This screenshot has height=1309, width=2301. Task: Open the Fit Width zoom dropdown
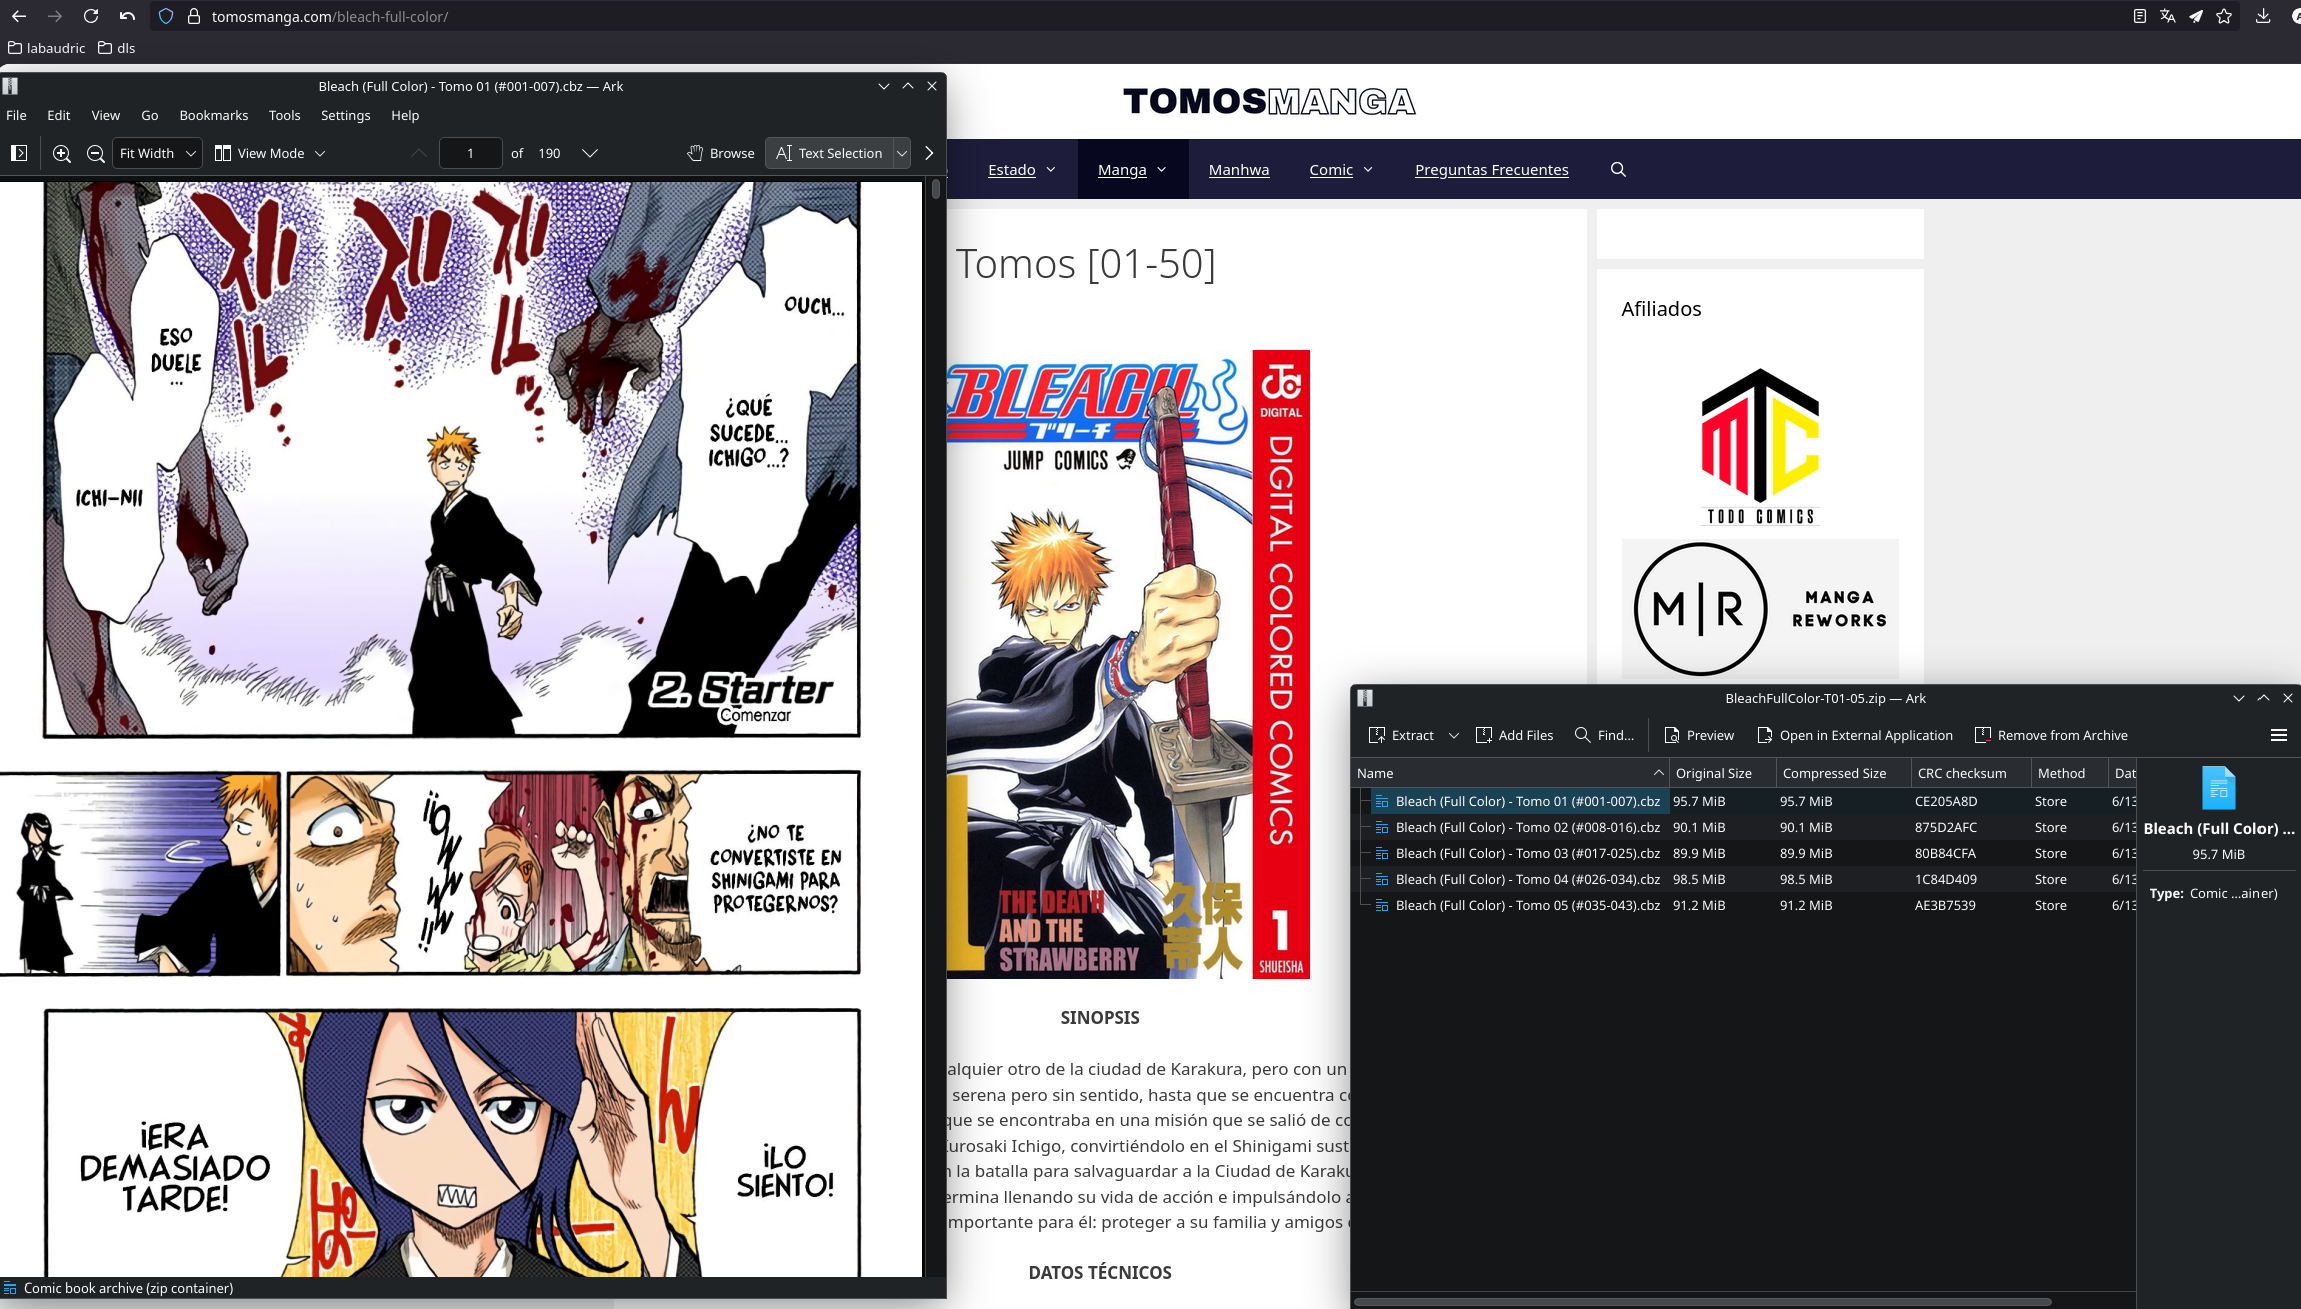(x=157, y=153)
